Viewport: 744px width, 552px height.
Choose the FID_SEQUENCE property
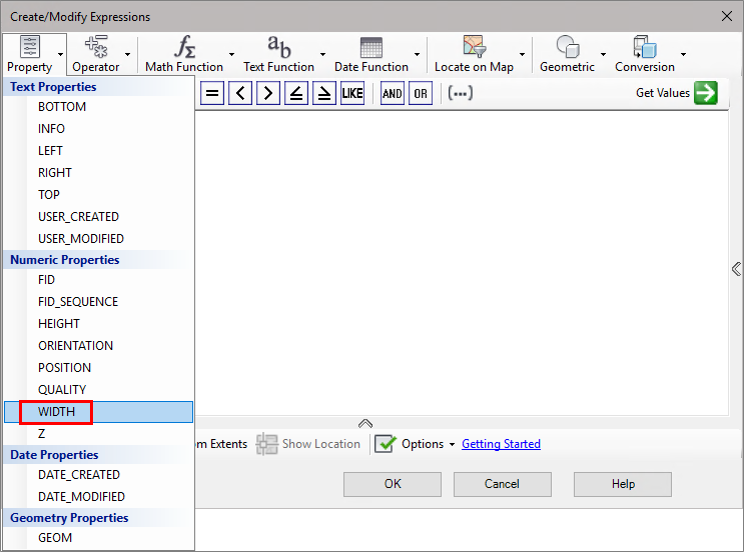(98, 301)
